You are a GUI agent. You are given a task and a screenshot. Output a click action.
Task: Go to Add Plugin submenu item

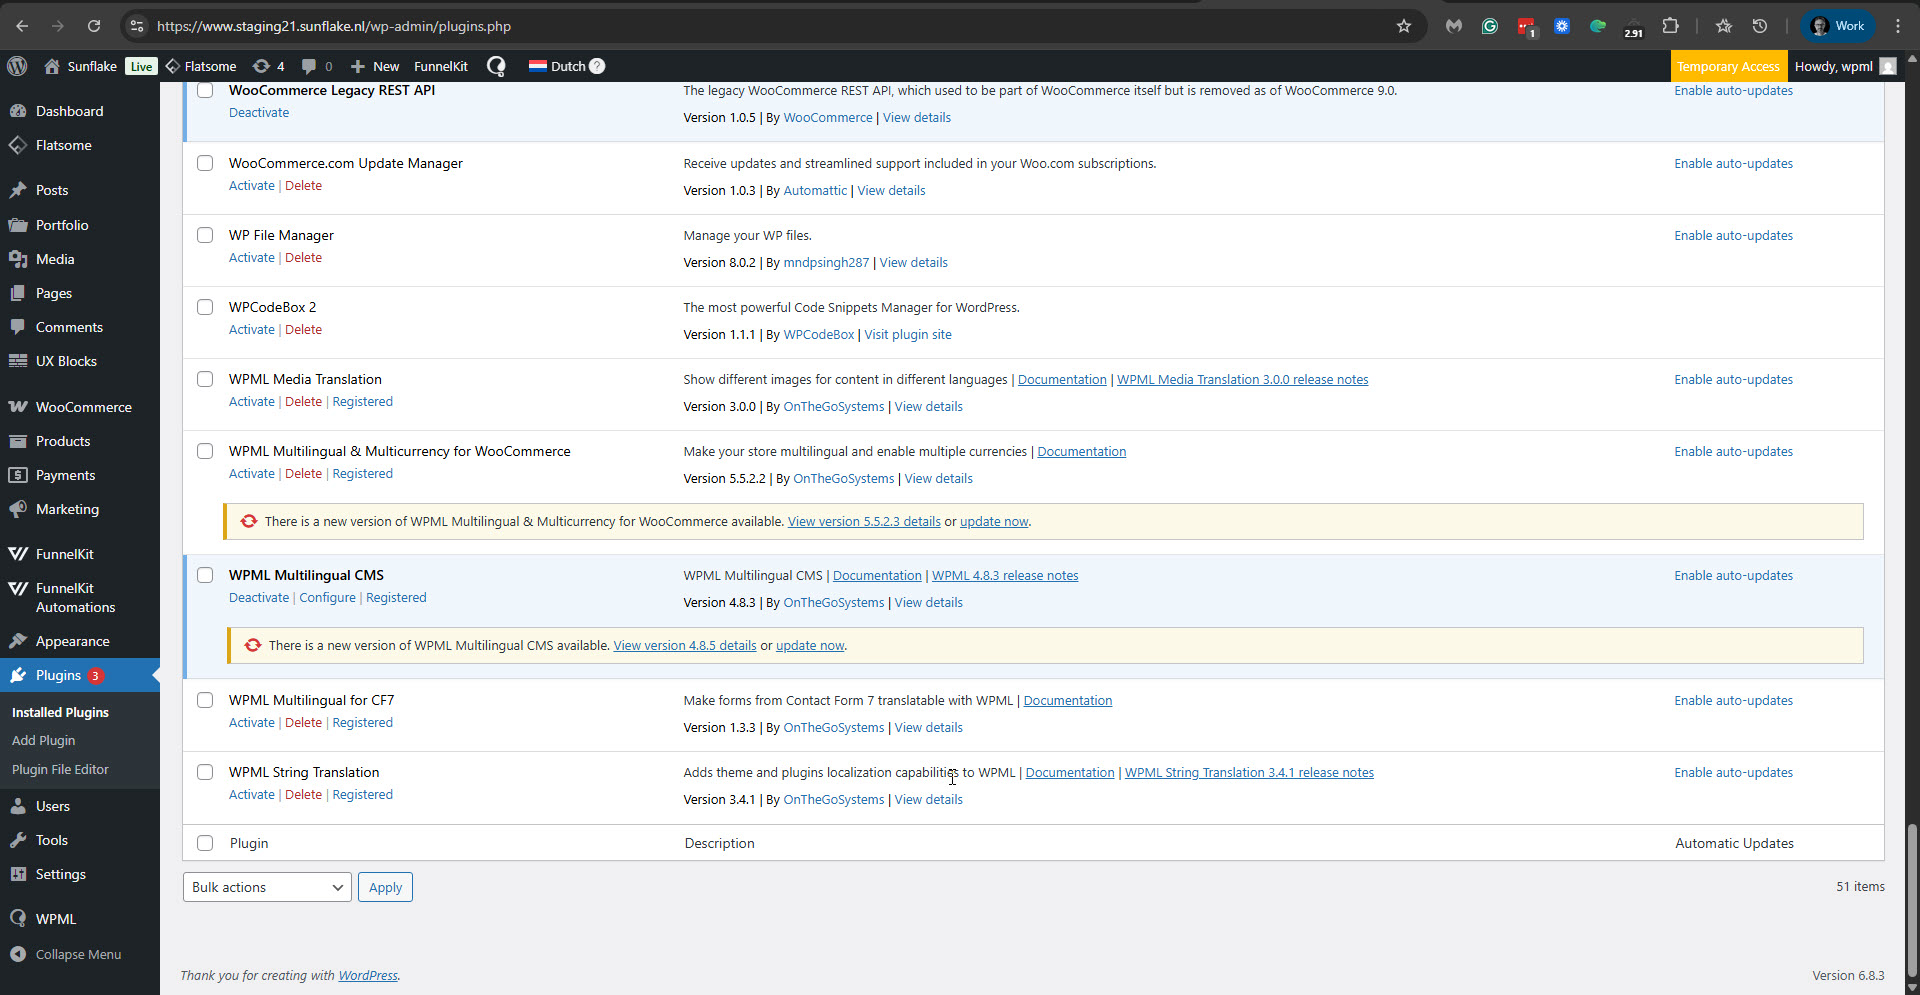click(x=43, y=740)
